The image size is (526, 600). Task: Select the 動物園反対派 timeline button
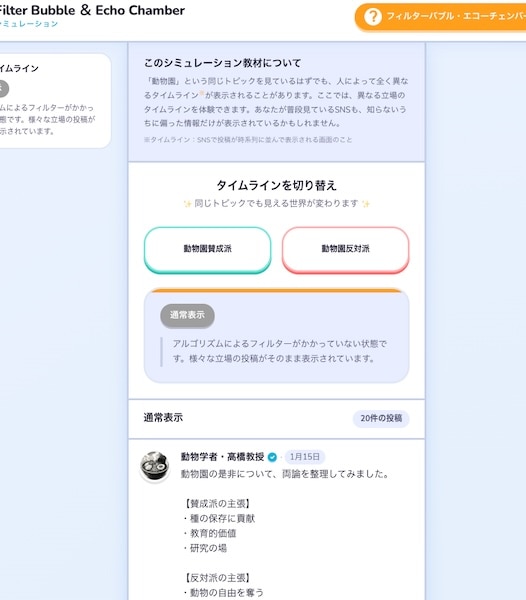[345, 249]
